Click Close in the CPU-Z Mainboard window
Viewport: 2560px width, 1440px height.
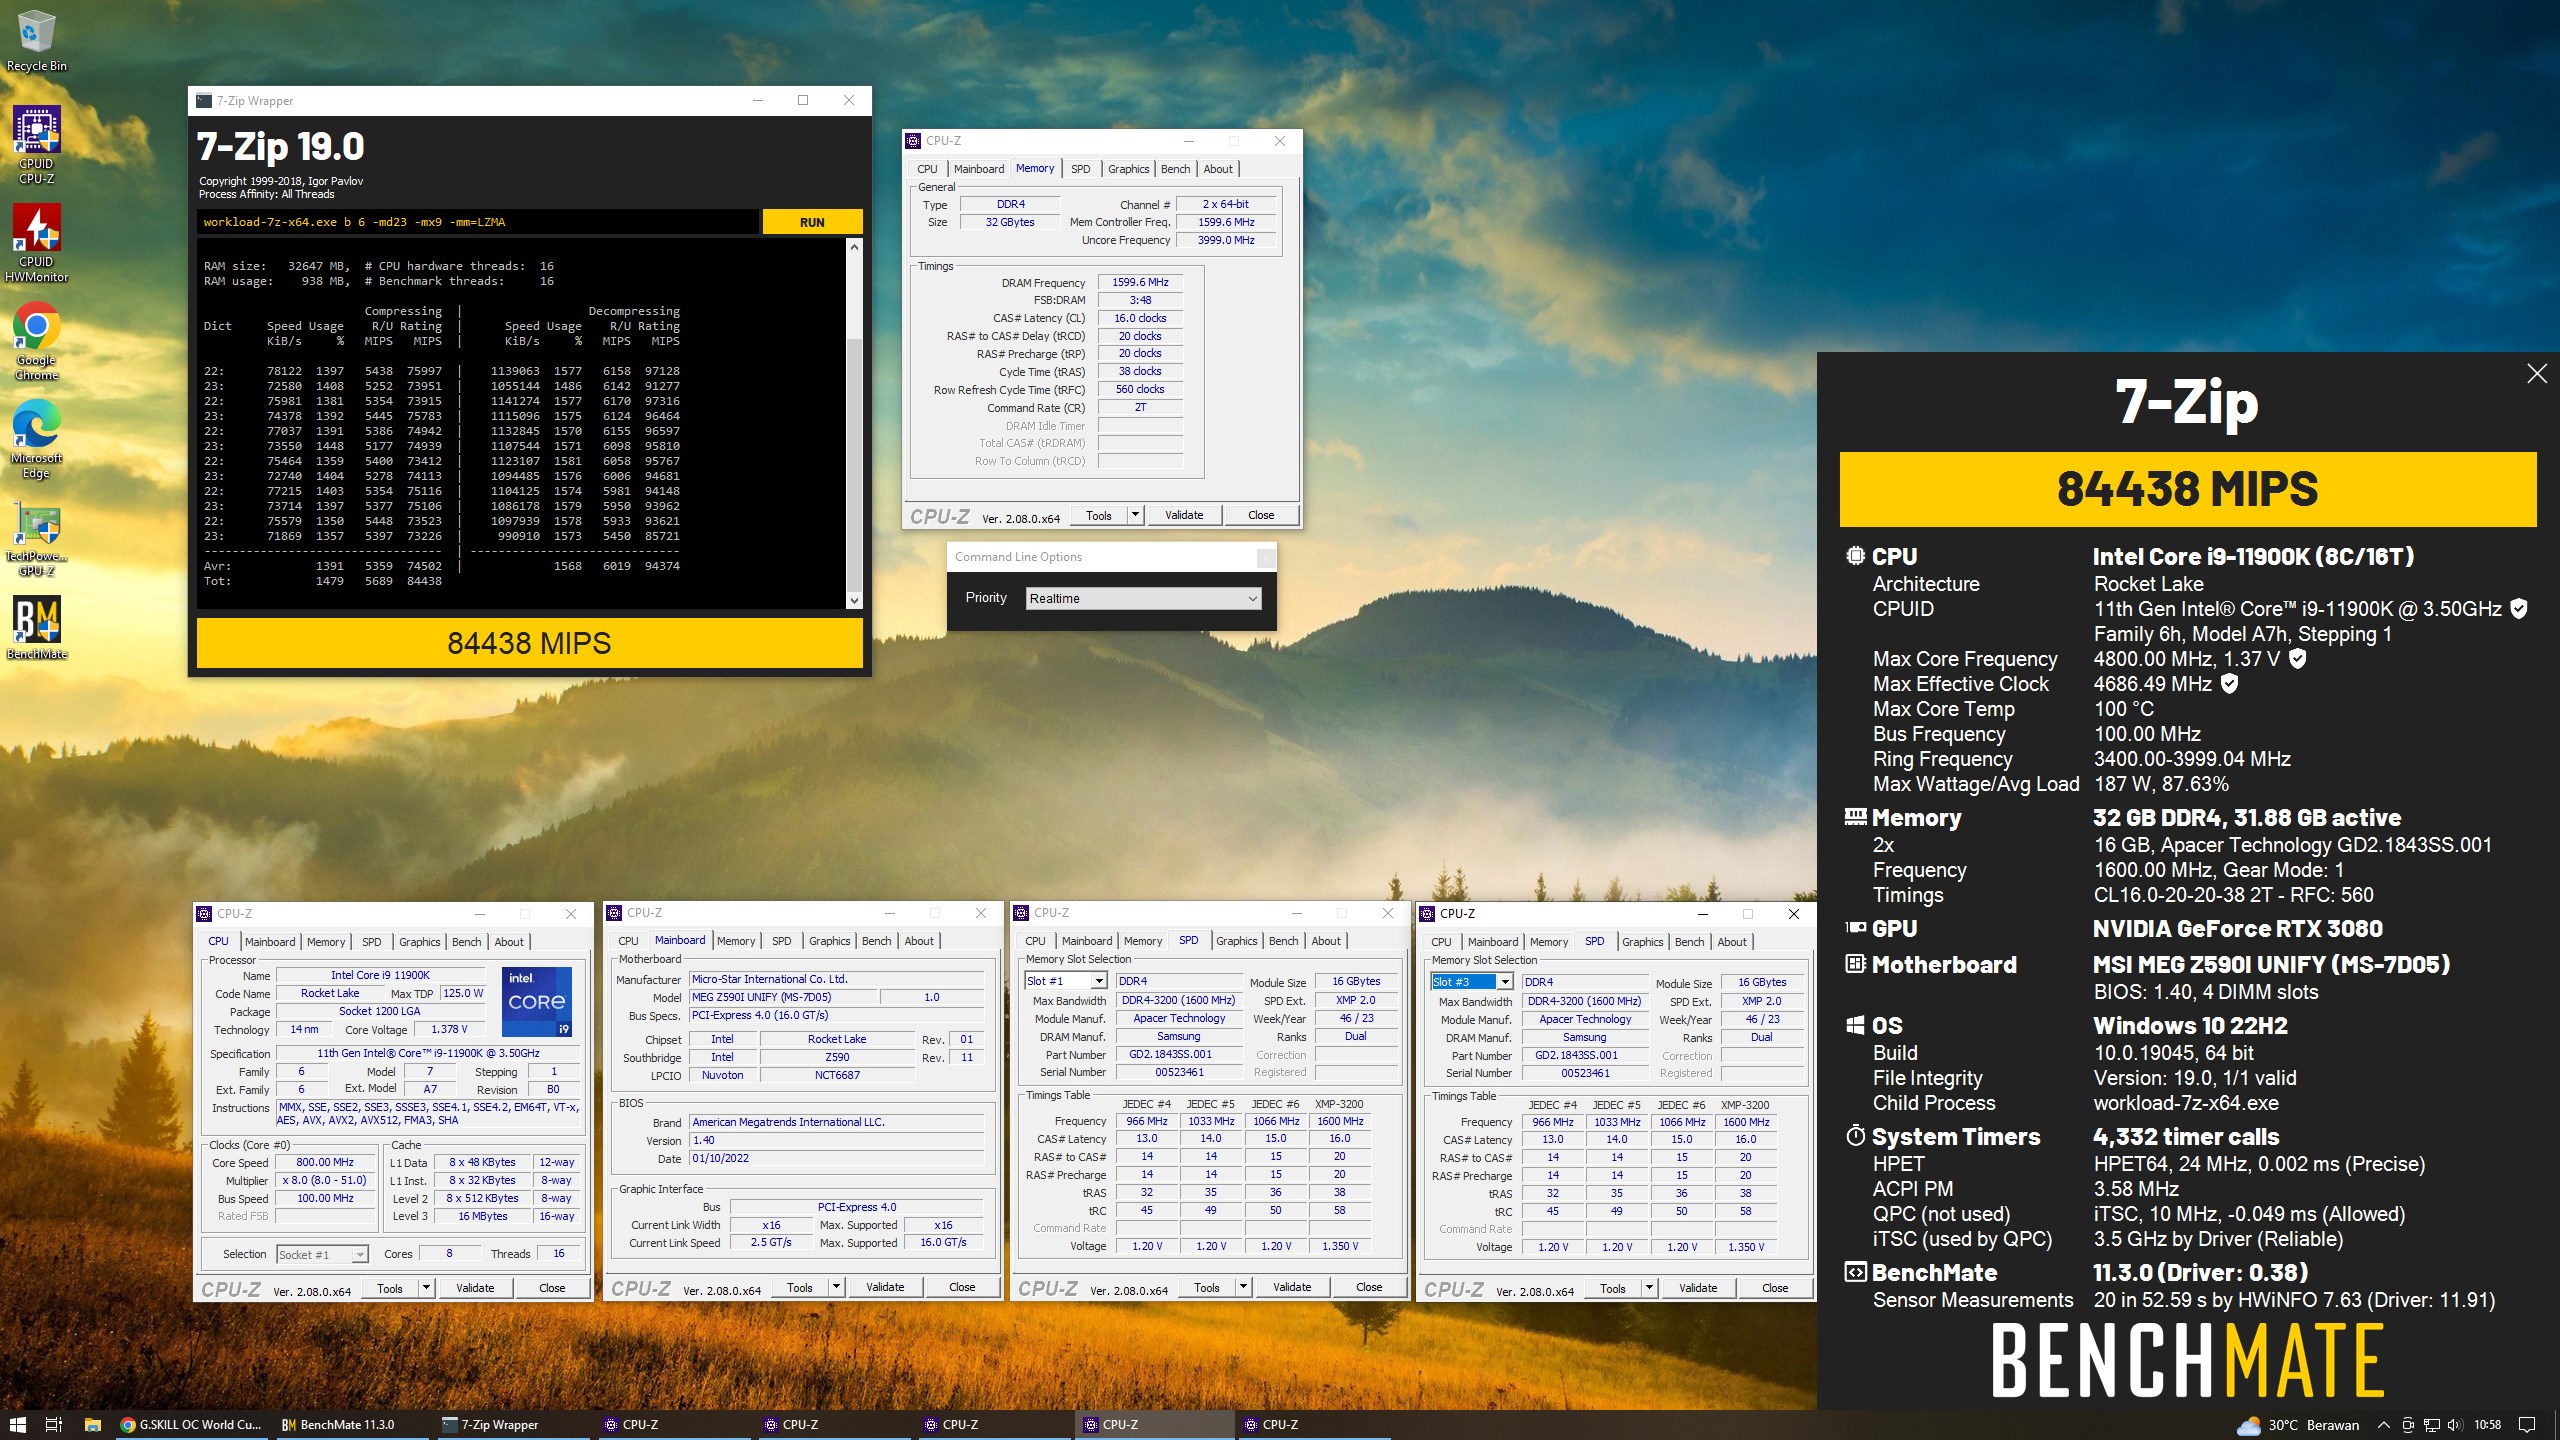[x=962, y=1287]
